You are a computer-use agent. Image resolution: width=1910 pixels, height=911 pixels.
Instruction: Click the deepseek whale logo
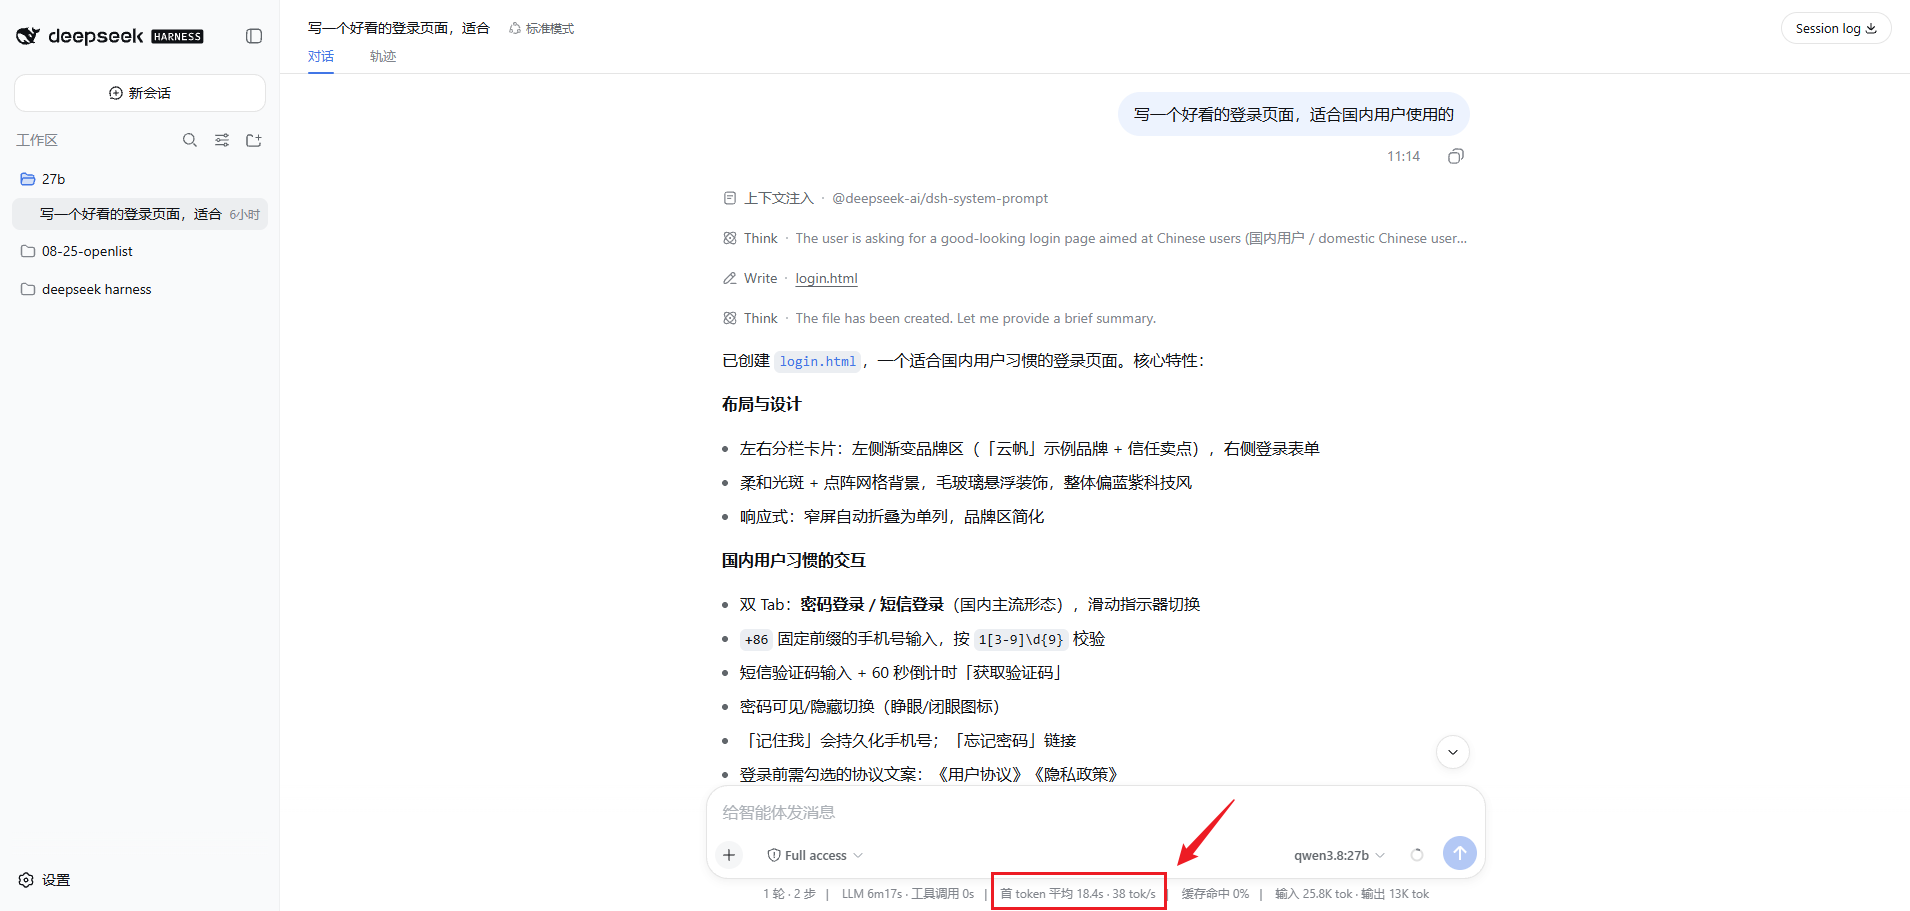28,36
